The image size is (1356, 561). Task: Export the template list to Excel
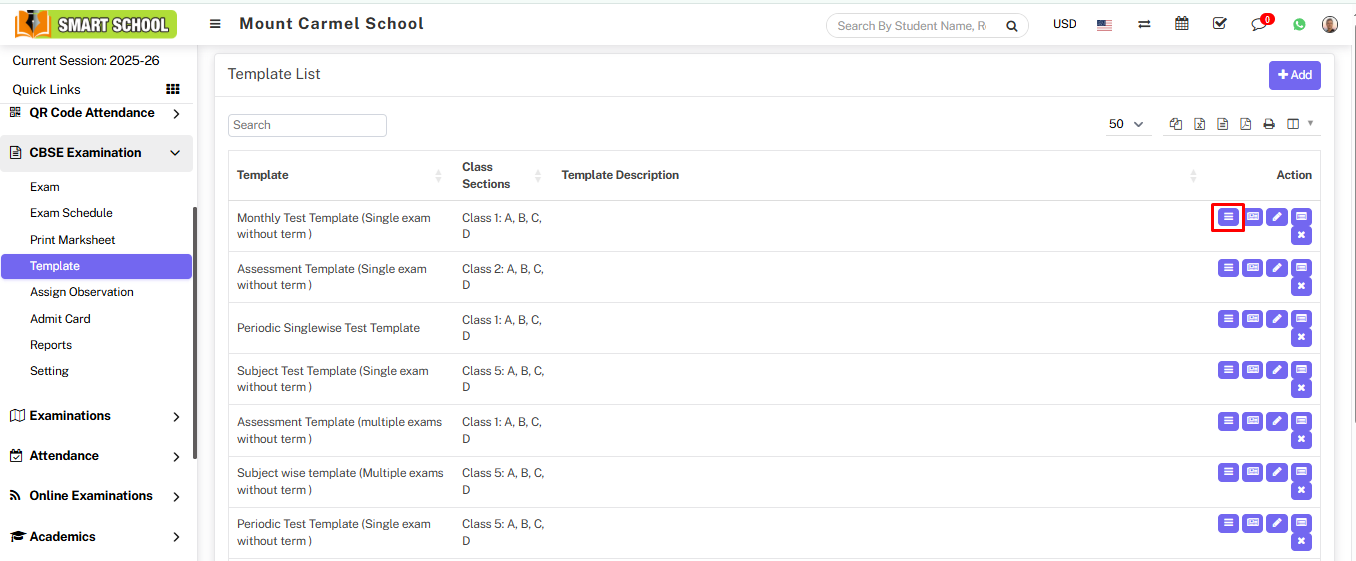click(x=1199, y=124)
